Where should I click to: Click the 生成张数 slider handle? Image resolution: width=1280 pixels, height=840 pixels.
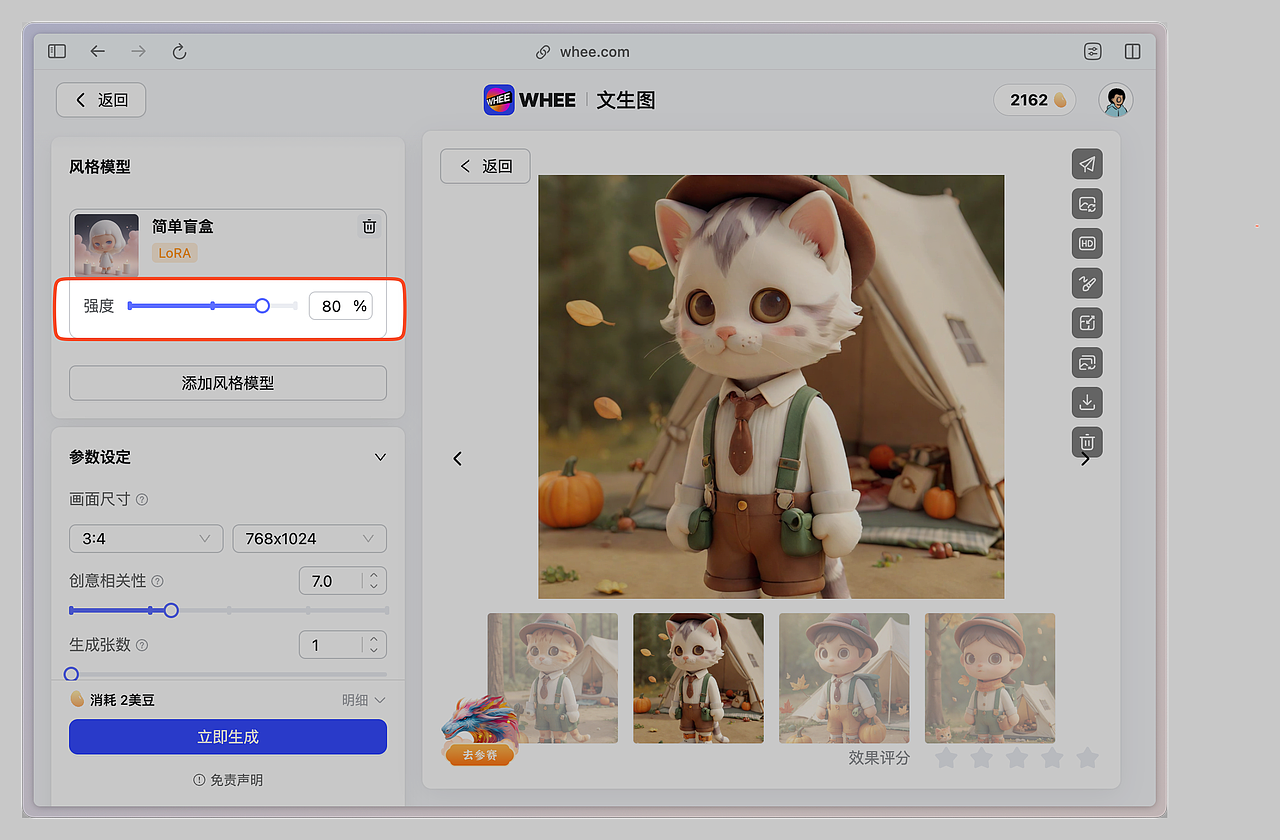(x=71, y=674)
